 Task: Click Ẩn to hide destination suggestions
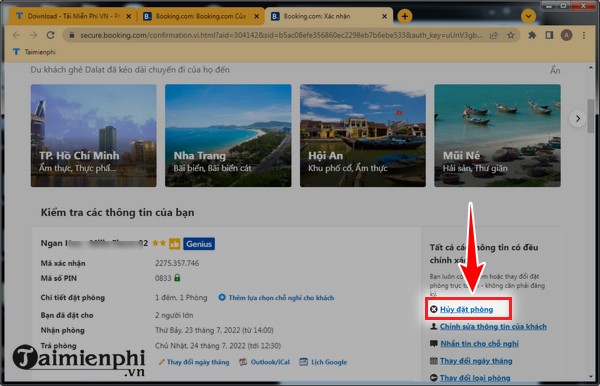[555, 70]
